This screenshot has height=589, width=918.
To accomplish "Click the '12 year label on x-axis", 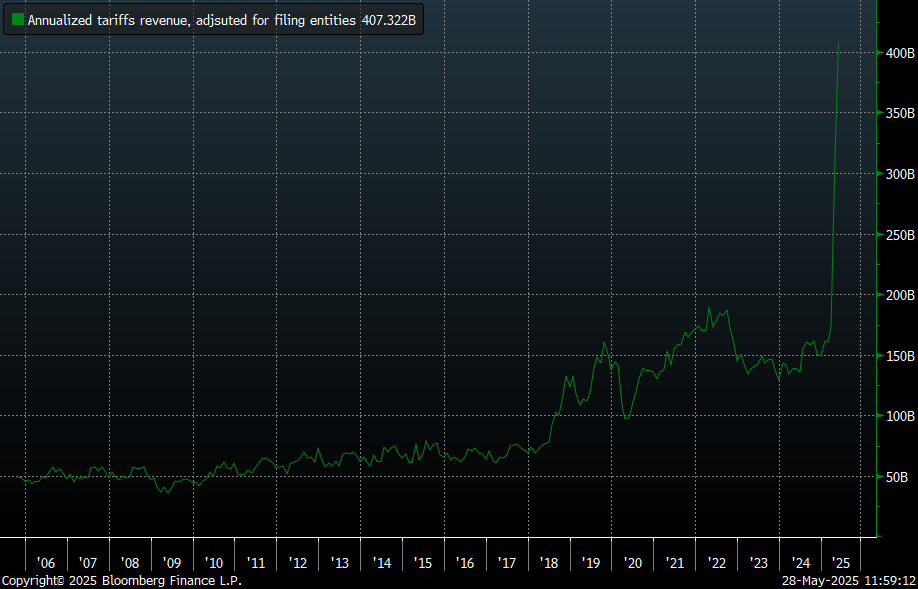I will tap(297, 564).
